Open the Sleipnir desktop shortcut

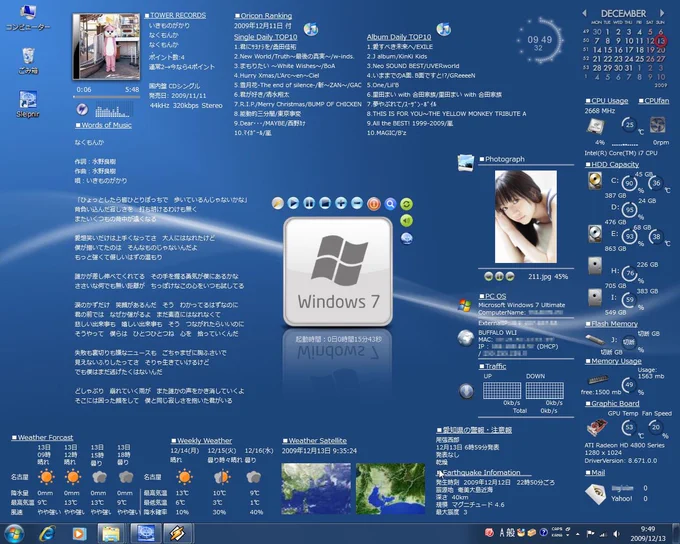pos(28,104)
